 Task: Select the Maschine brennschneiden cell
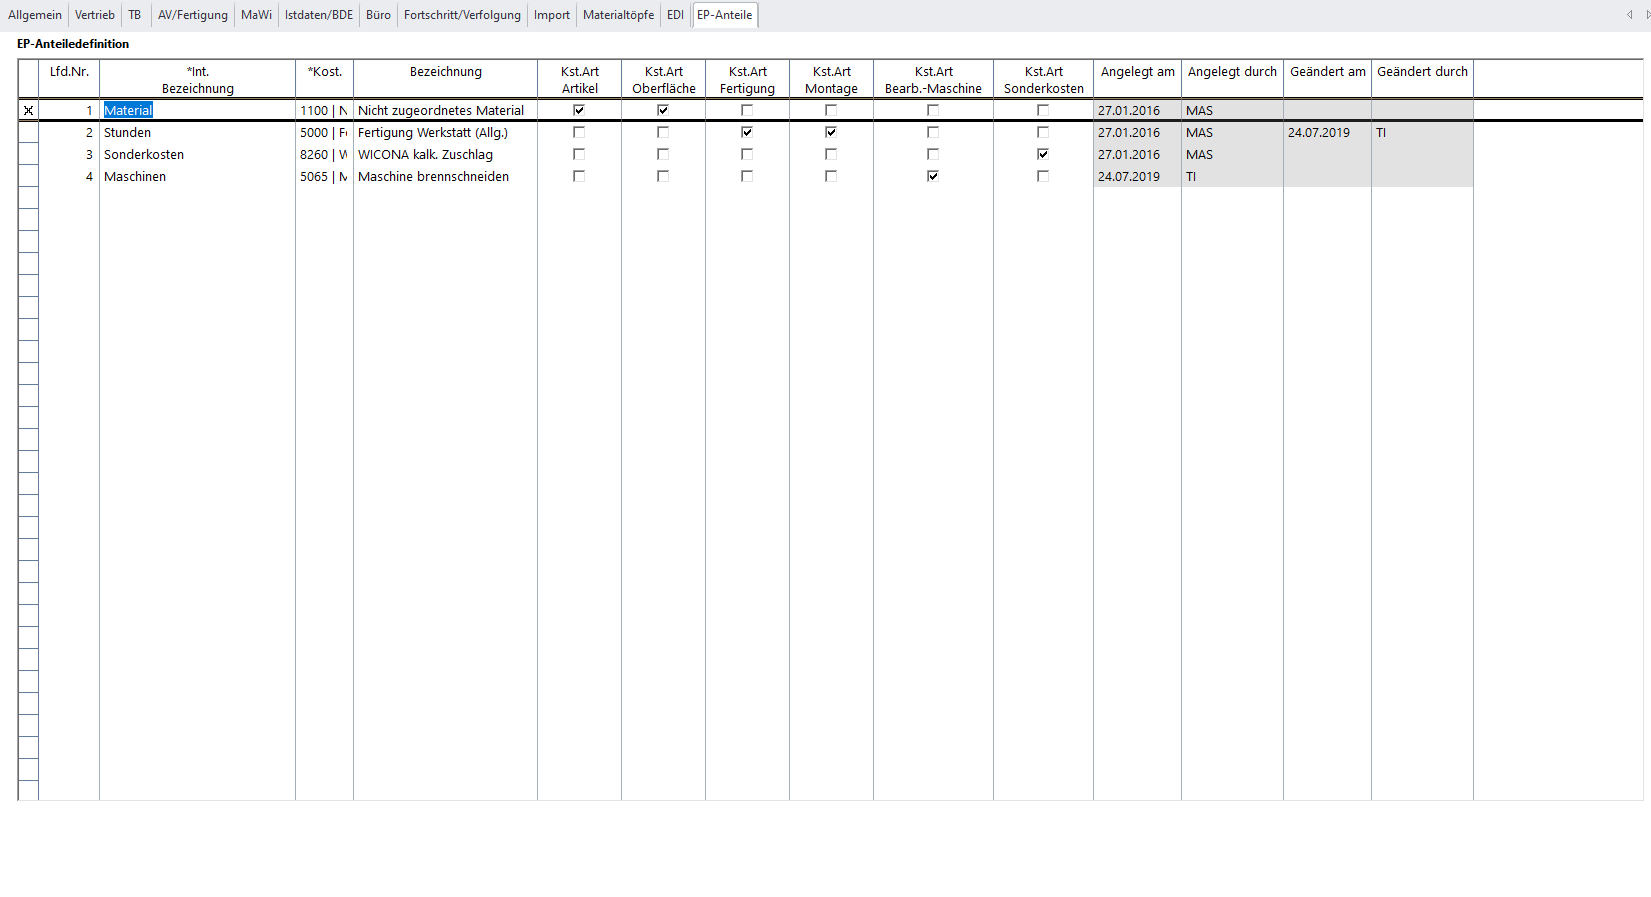click(444, 176)
